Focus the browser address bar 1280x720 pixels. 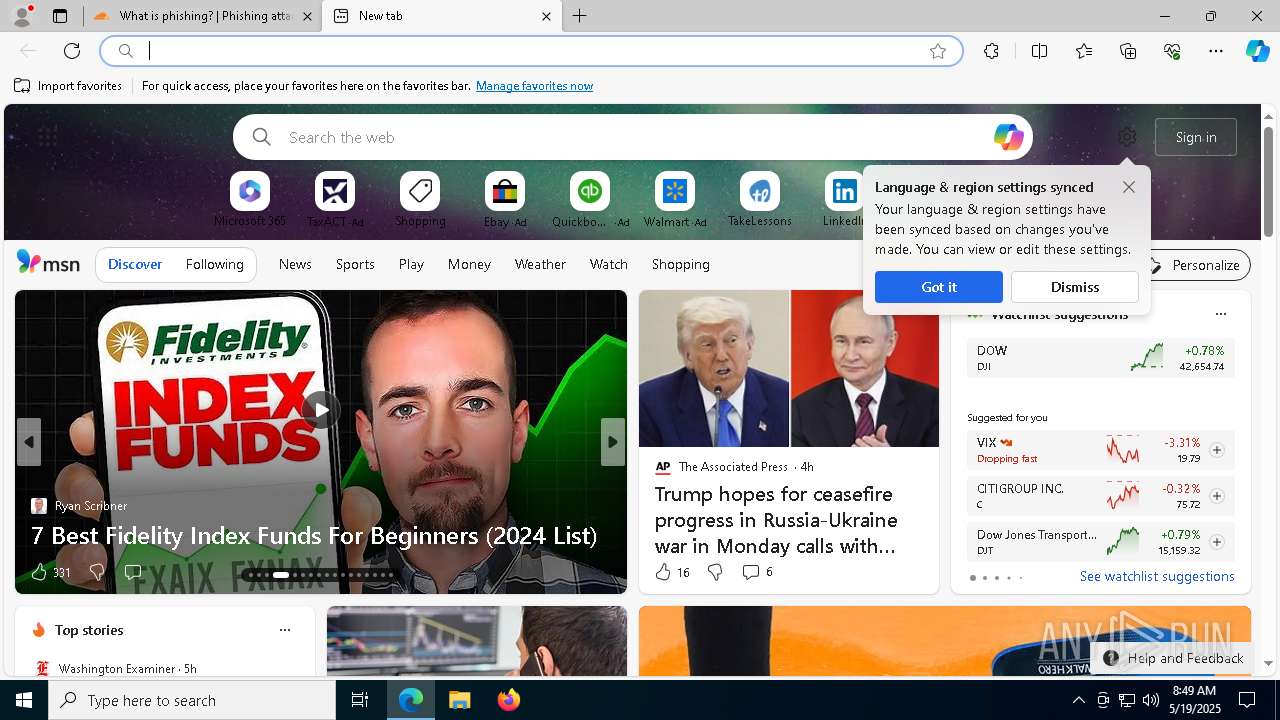tap(530, 51)
